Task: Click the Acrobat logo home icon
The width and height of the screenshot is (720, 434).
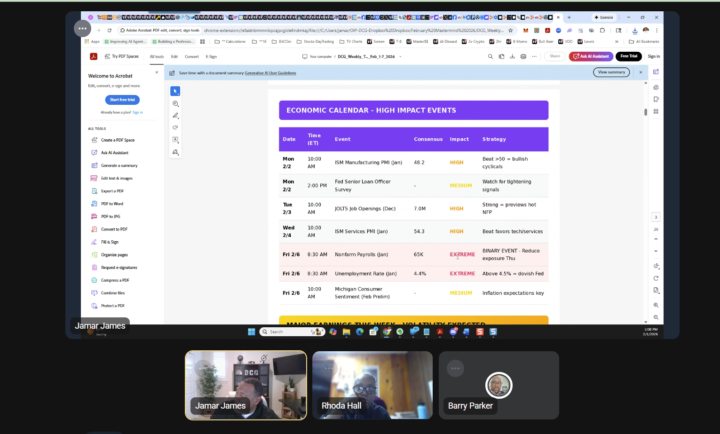Action: [92, 56]
